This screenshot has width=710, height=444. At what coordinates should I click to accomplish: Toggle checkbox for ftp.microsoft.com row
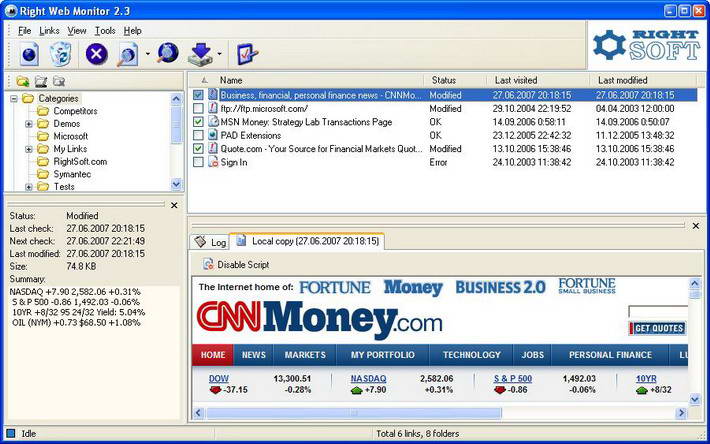(198, 108)
